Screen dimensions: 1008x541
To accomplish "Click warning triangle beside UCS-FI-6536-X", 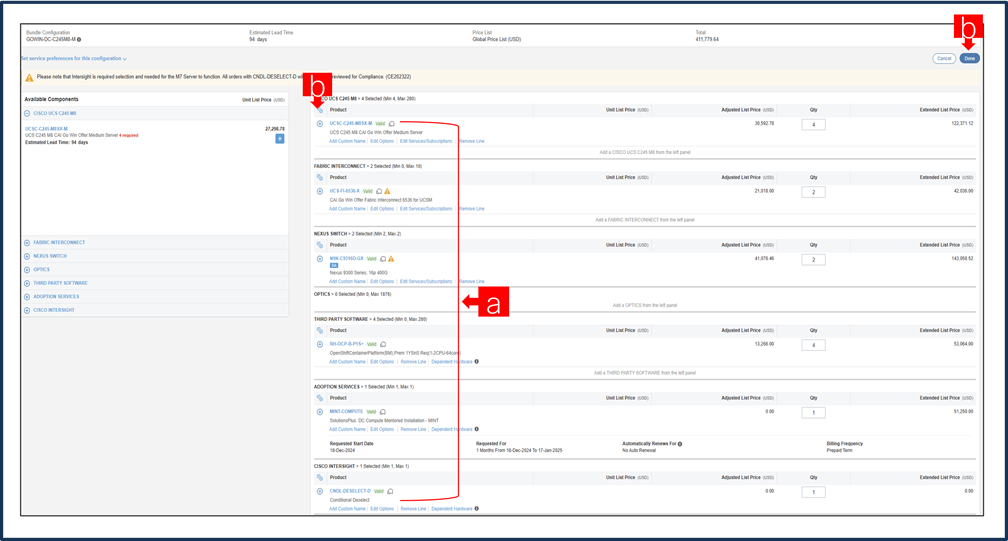I will pos(387,191).
